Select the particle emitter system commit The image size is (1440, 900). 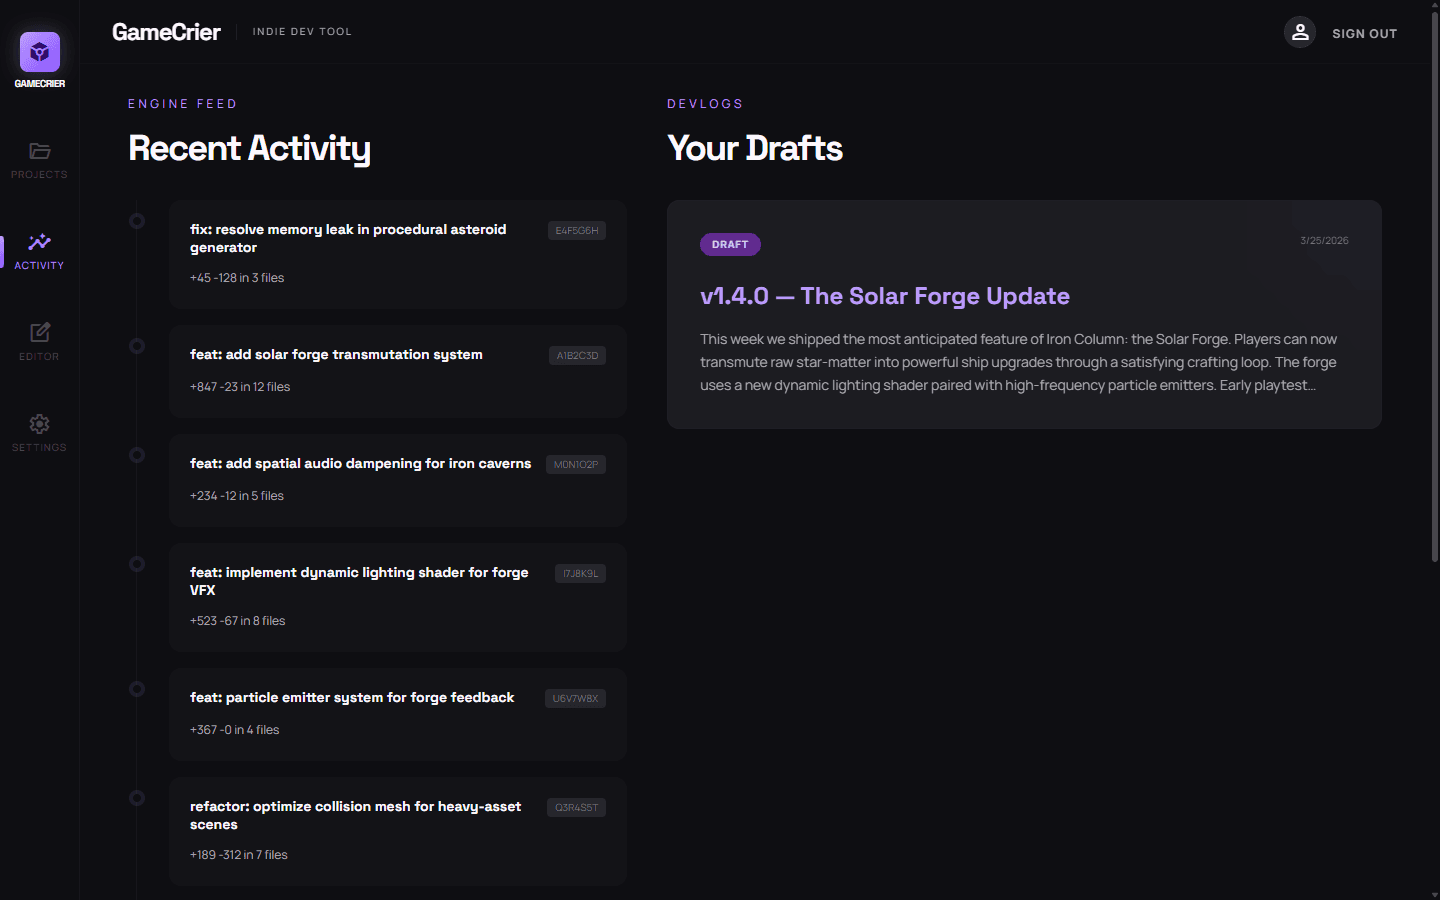[x=397, y=714]
